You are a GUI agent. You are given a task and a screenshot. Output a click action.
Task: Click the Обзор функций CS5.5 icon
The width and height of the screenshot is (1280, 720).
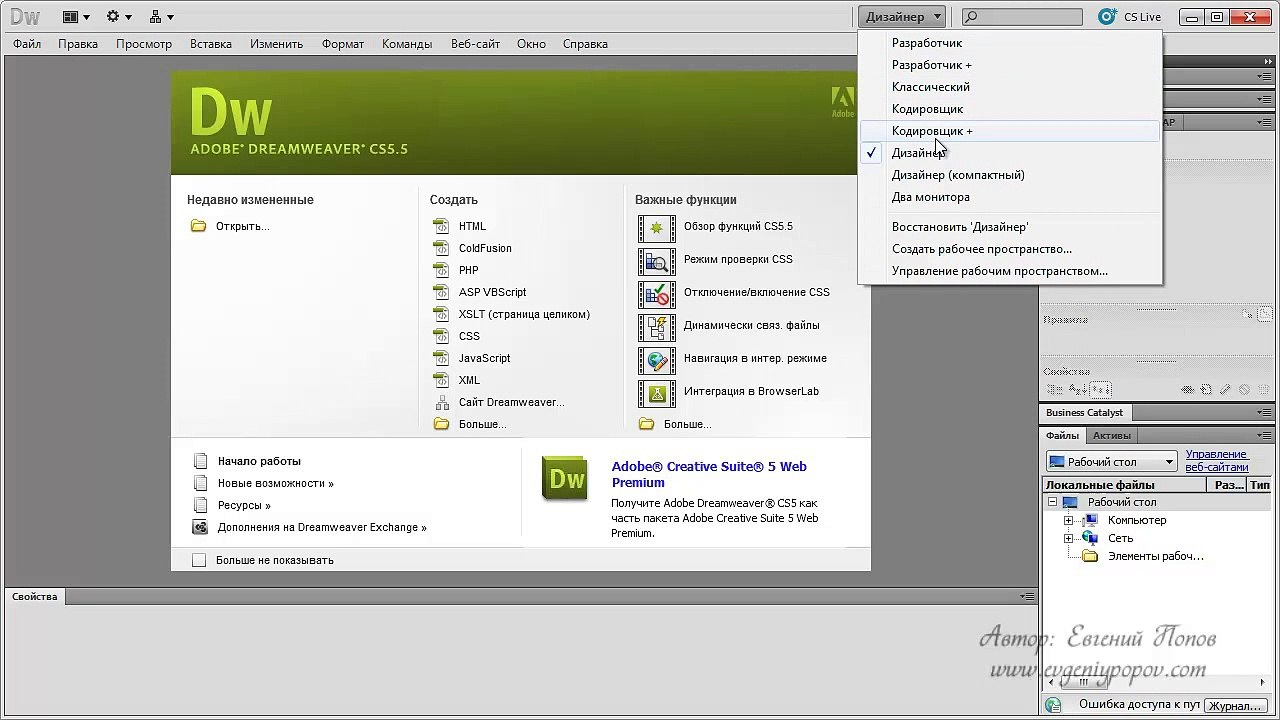pos(657,228)
